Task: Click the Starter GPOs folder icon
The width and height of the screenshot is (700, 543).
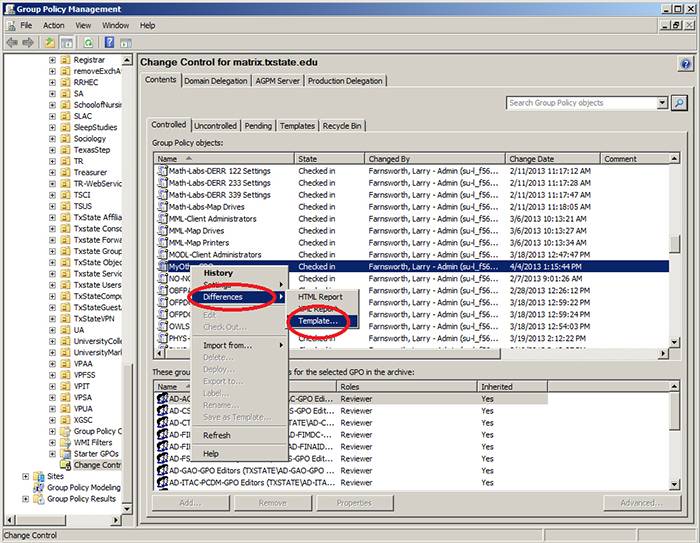Action: point(66,454)
